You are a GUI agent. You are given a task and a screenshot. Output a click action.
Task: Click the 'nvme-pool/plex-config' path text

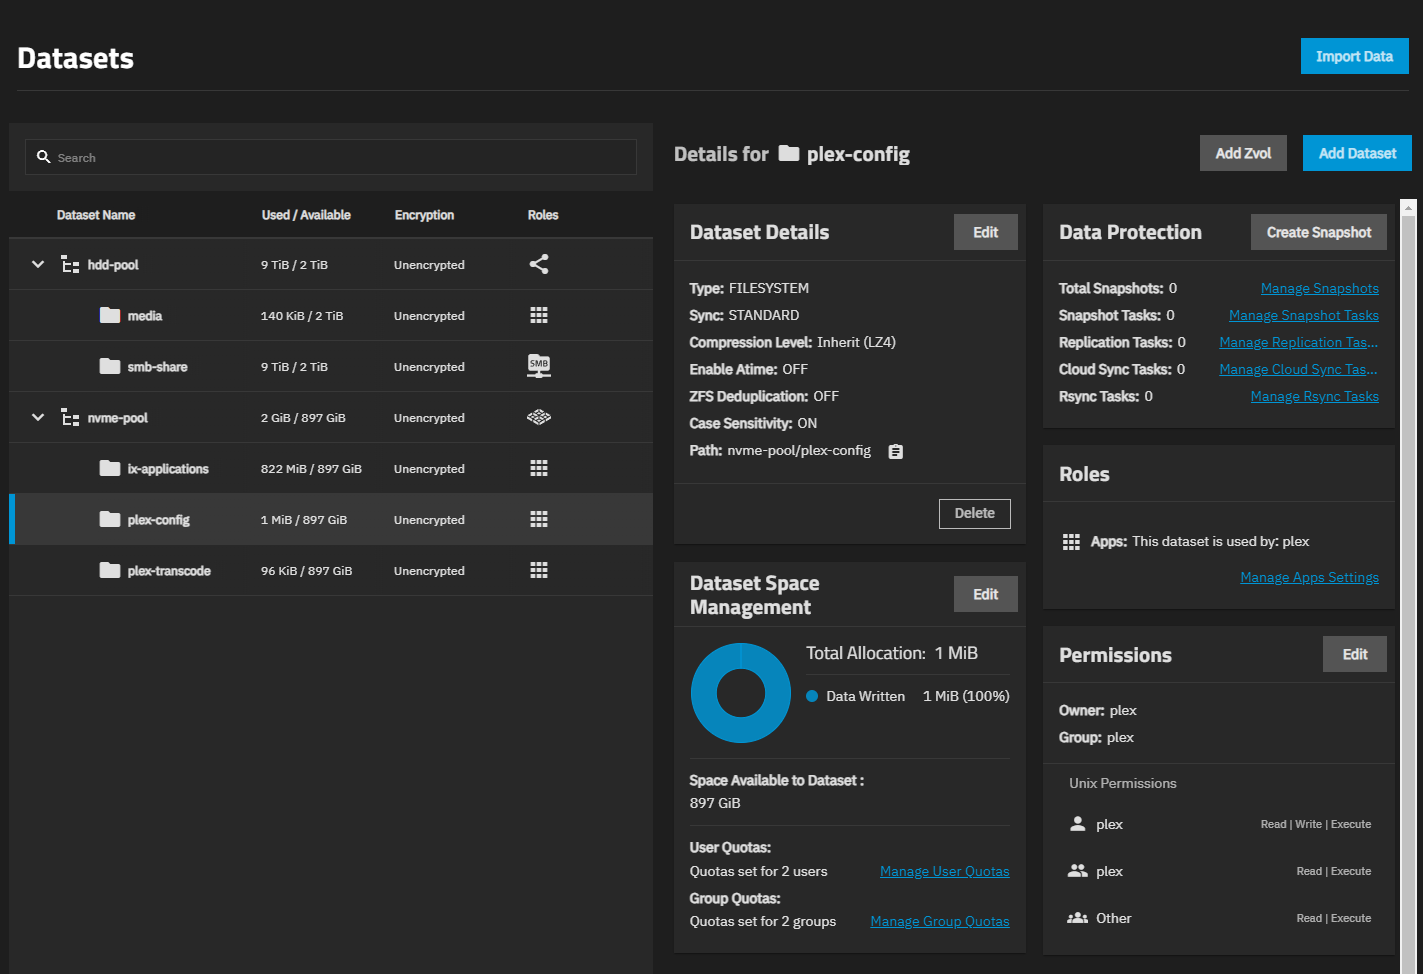click(799, 451)
